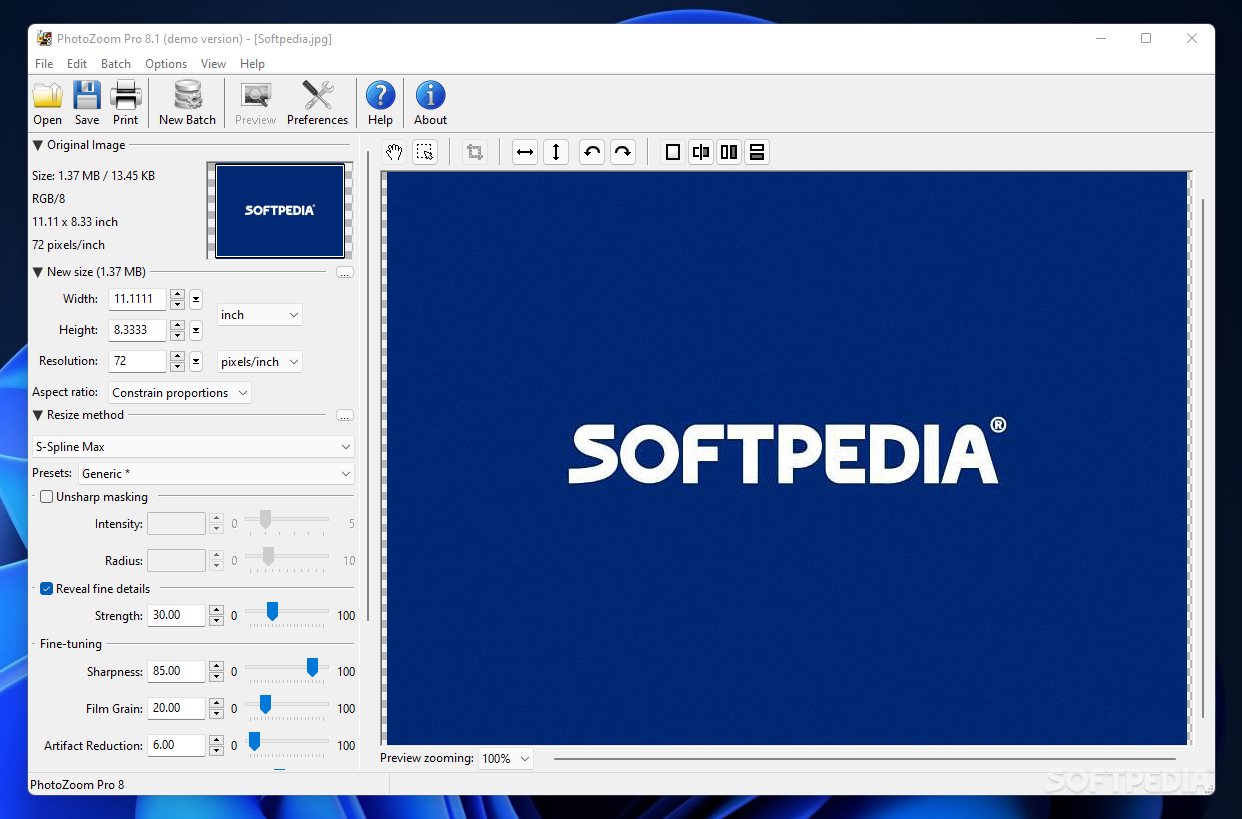1242x819 pixels.
Task: Open the Batch menu
Action: point(116,64)
